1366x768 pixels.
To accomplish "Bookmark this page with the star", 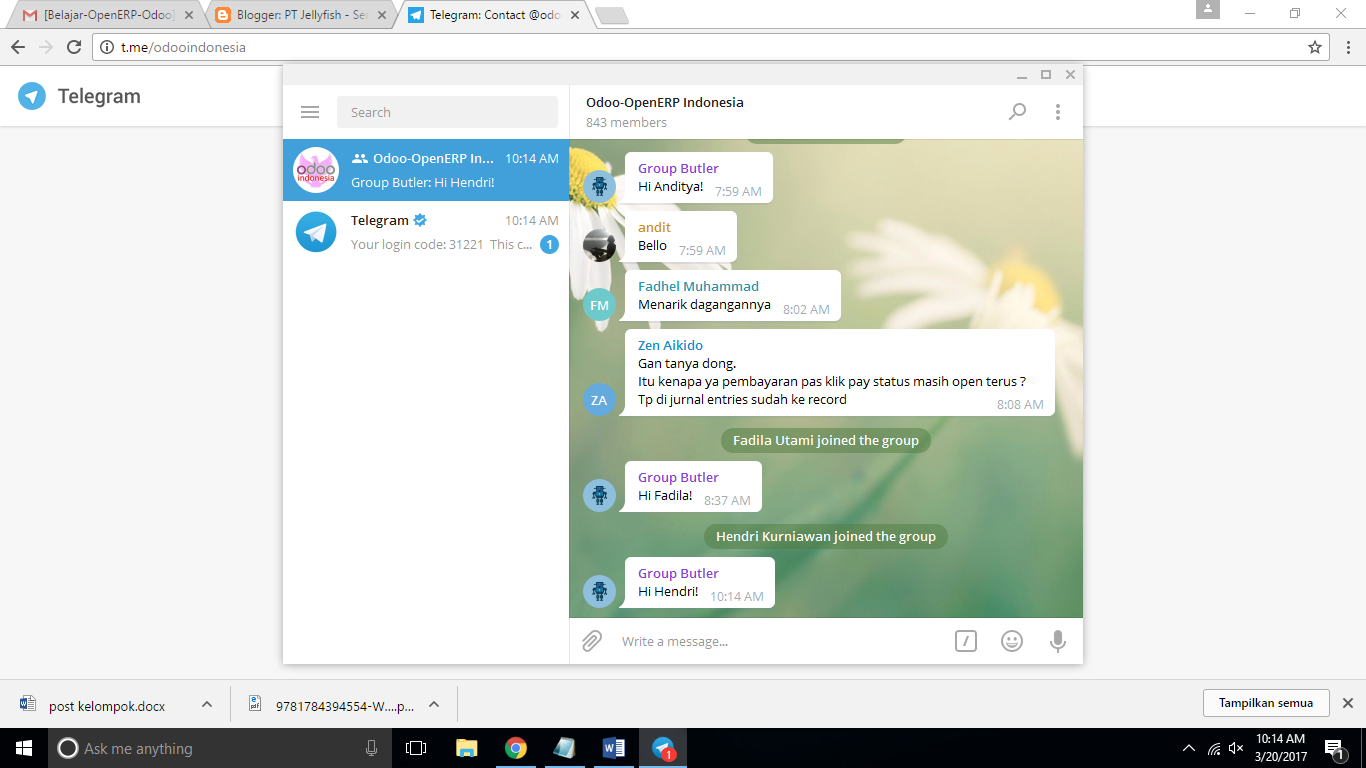I will pyautogui.click(x=1315, y=47).
